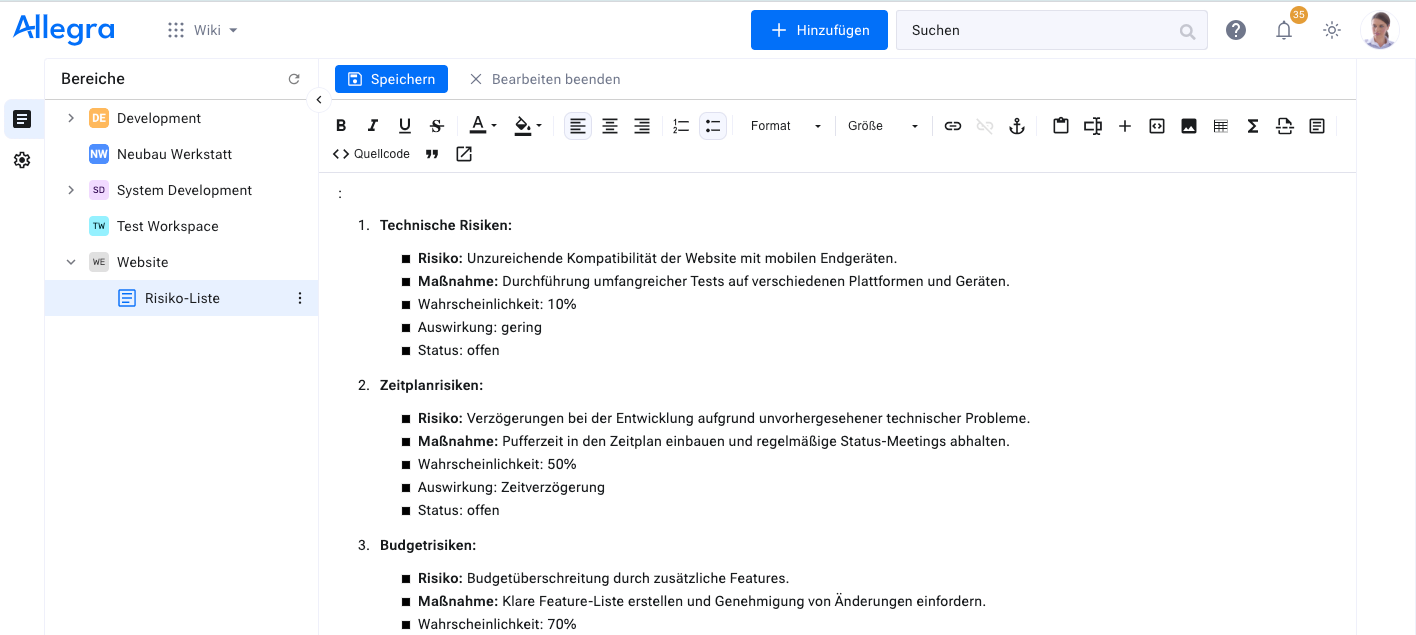The height and width of the screenshot is (635, 1416).
Task: Open the Größe size dropdown
Action: [883, 126]
